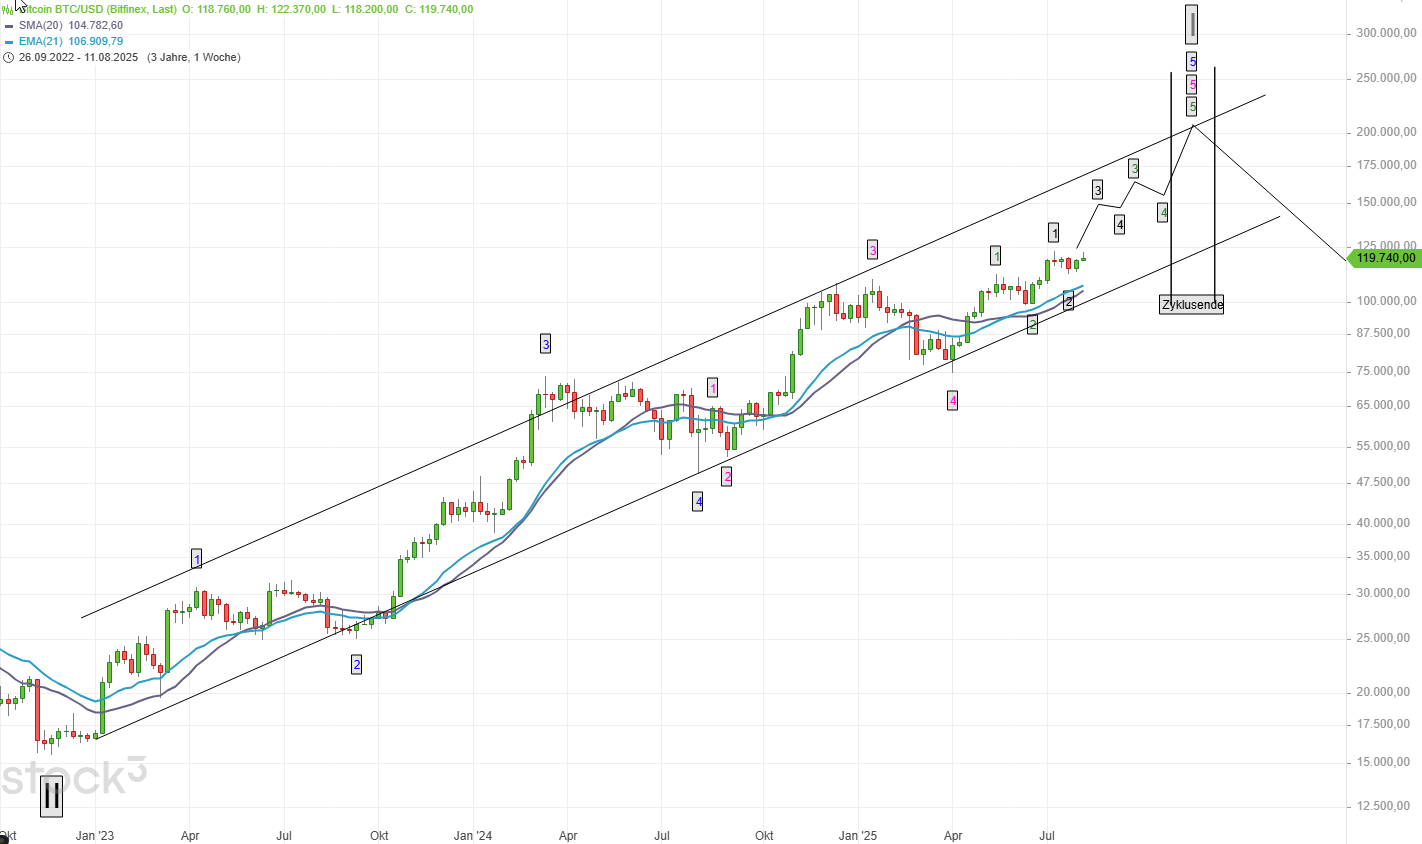Select the Roman numeral II wave label
Image resolution: width=1422 pixels, height=844 pixels.
51,797
